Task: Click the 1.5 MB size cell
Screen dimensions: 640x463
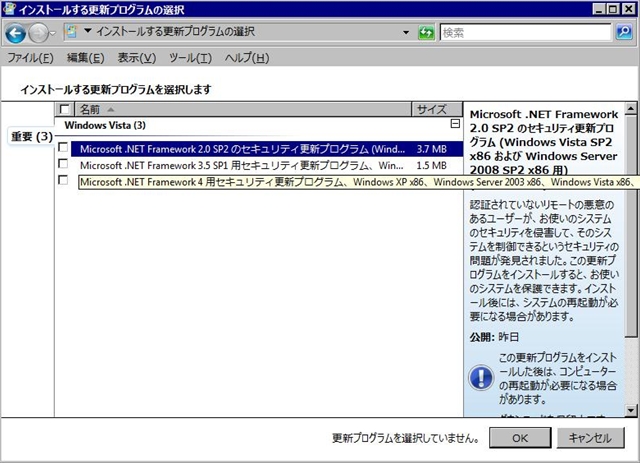Action: (431, 165)
